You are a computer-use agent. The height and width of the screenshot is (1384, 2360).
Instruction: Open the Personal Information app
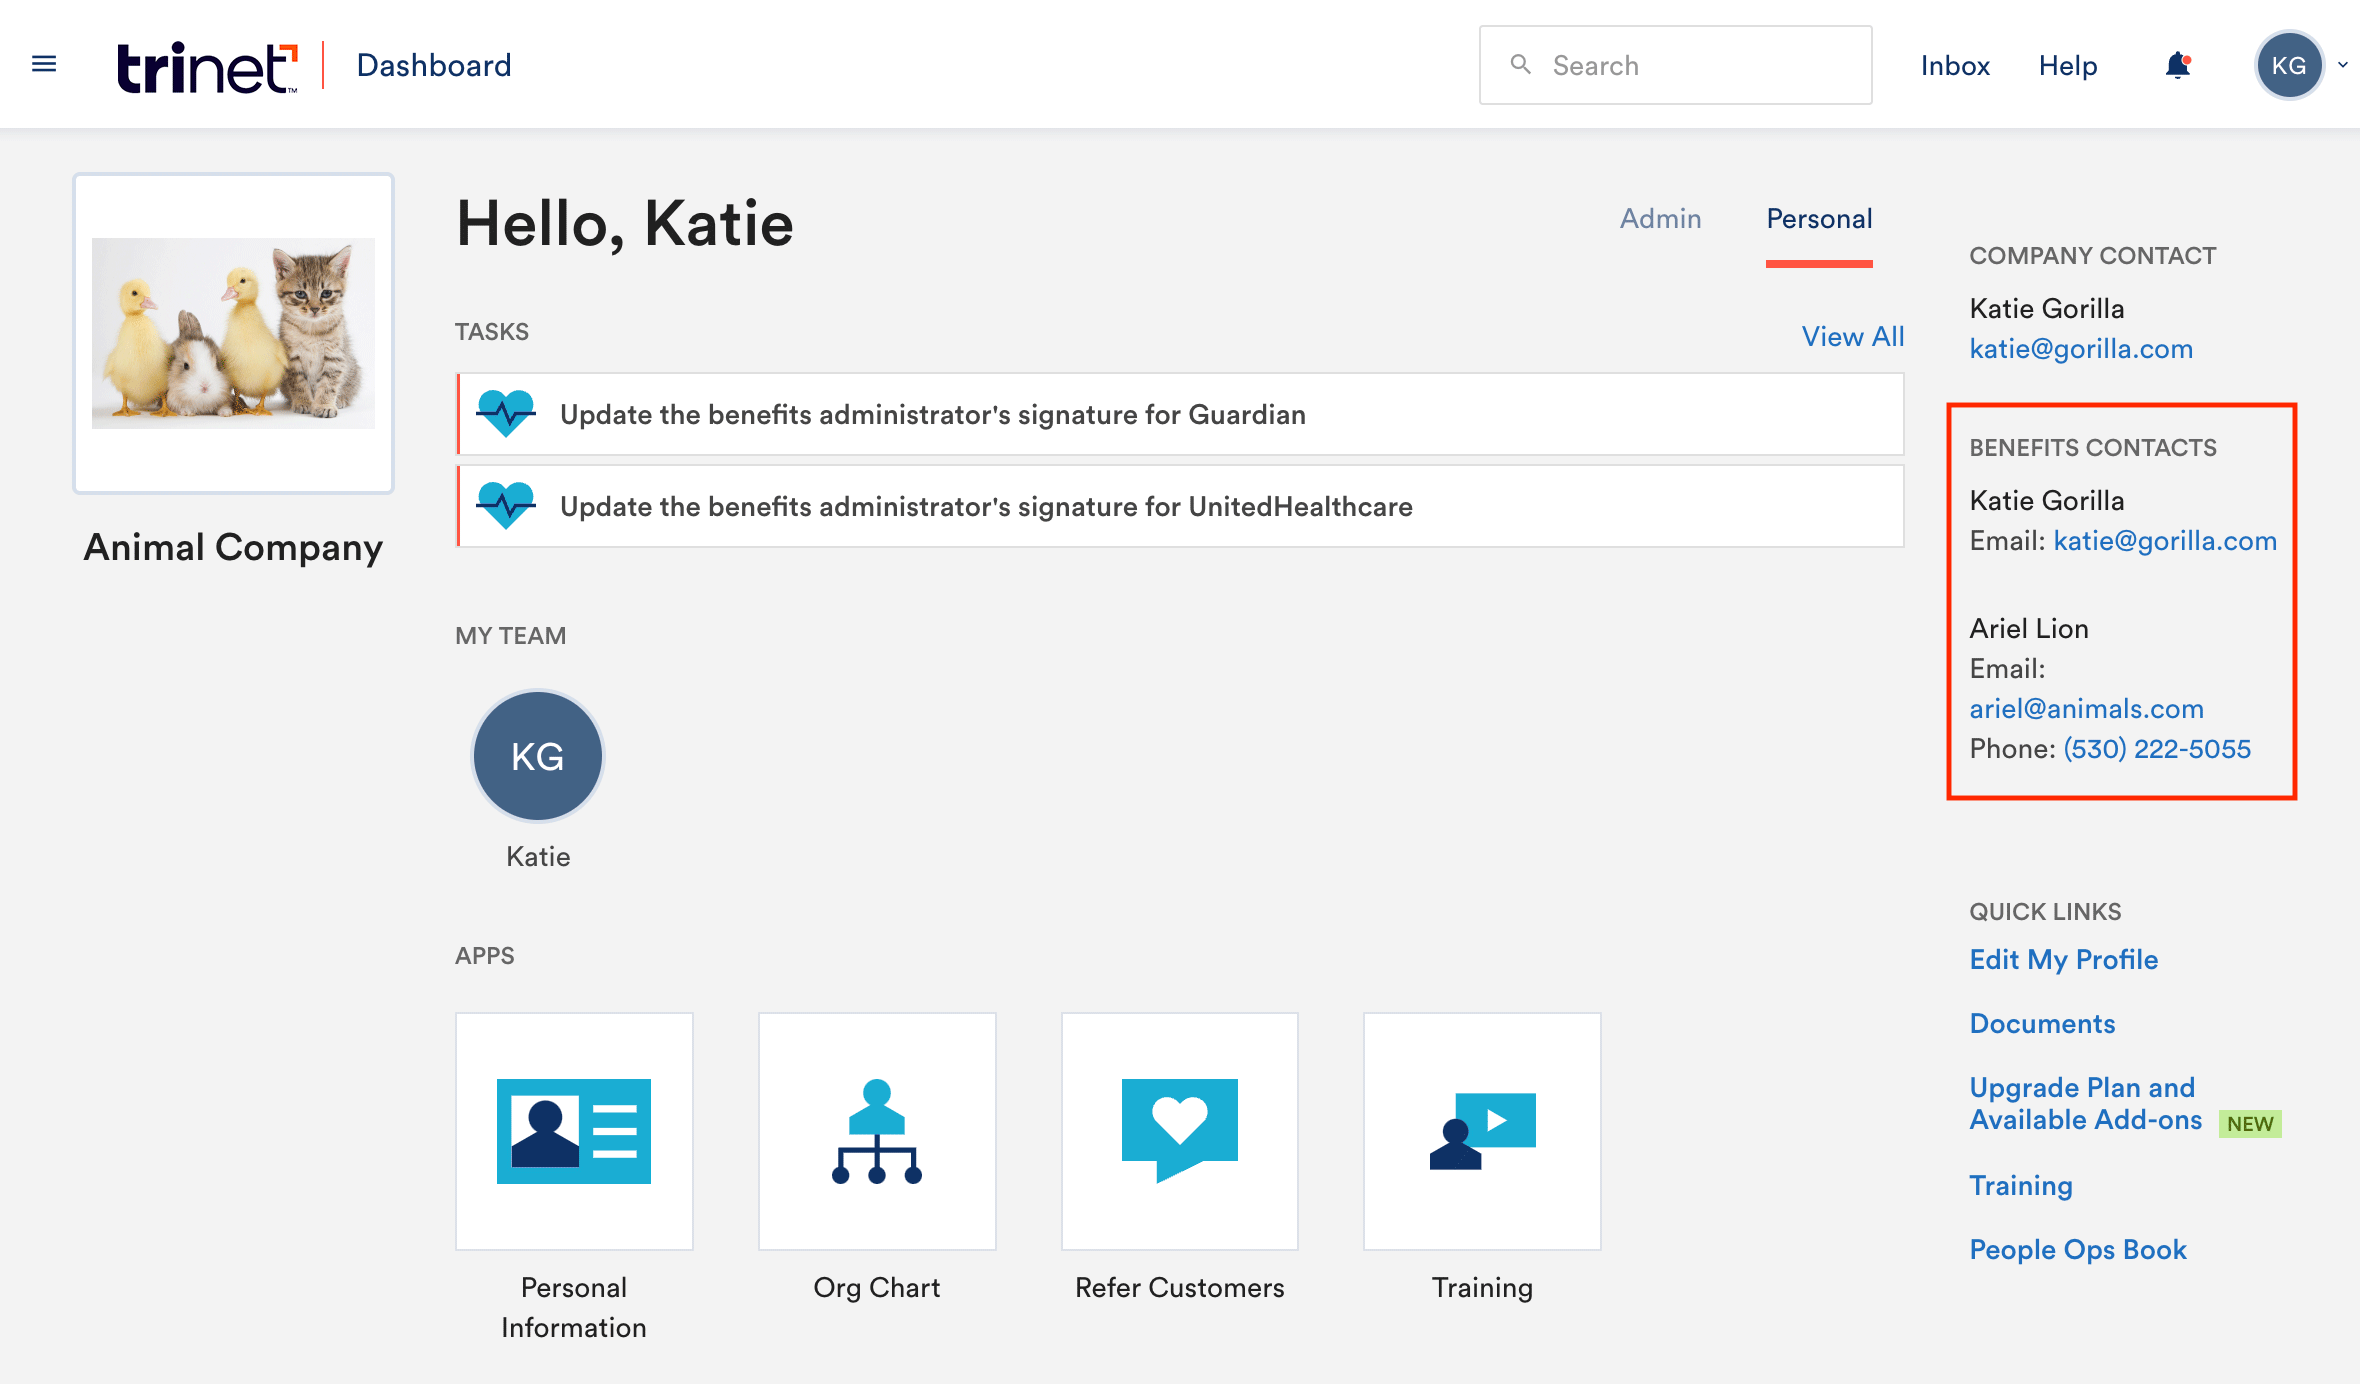[x=573, y=1131]
